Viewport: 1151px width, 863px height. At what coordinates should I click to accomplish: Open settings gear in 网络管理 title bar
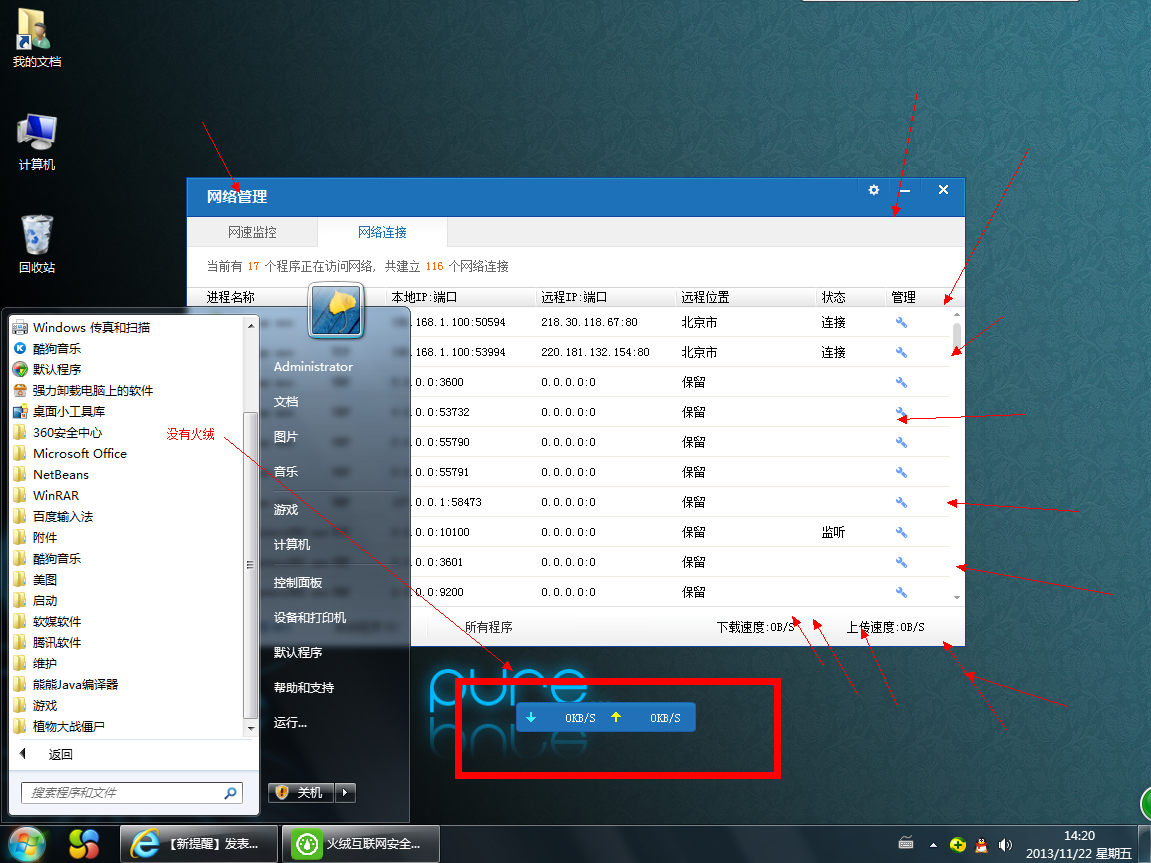point(873,190)
